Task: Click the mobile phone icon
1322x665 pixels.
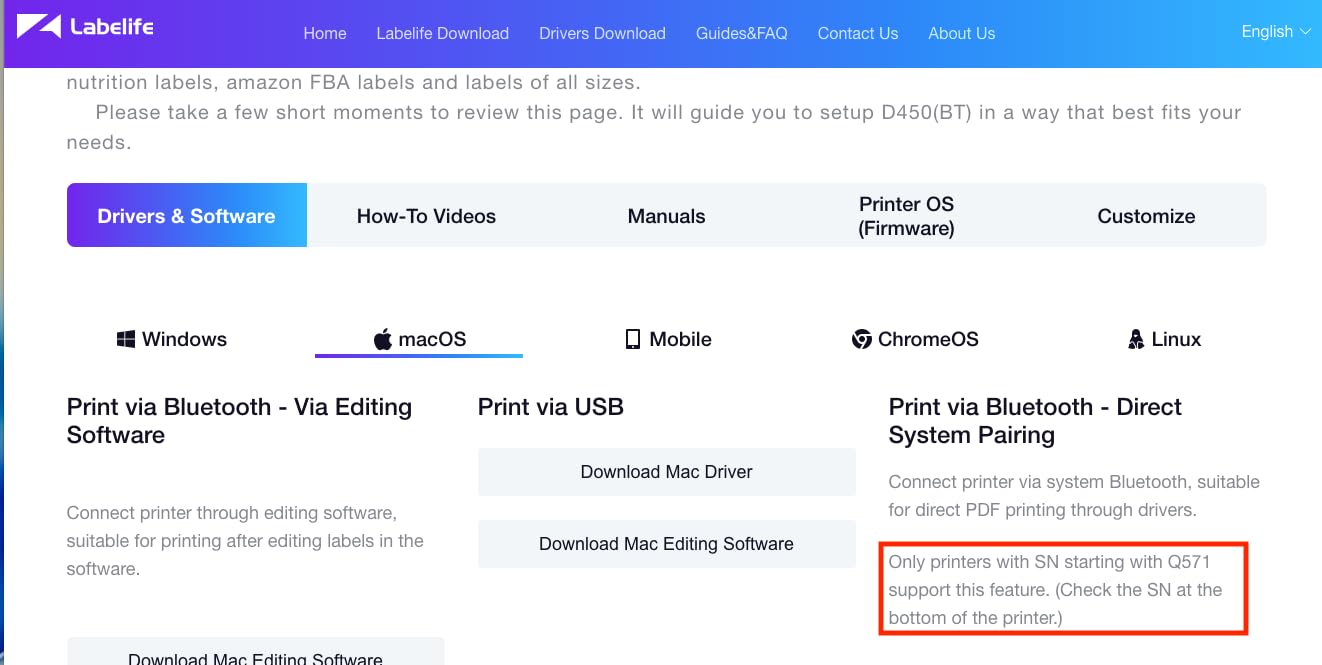Action: click(x=632, y=340)
